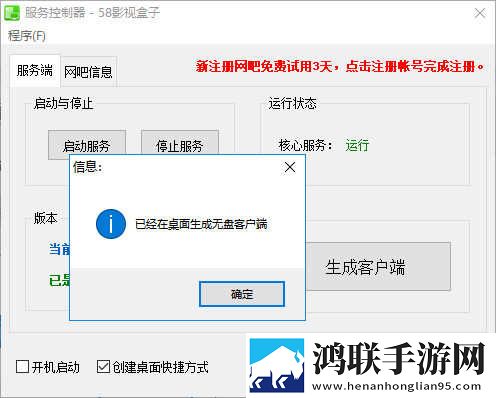Click the blue information icon in the dialog
The height and width of the screenshot is (398, 496).
coord(111,224)
